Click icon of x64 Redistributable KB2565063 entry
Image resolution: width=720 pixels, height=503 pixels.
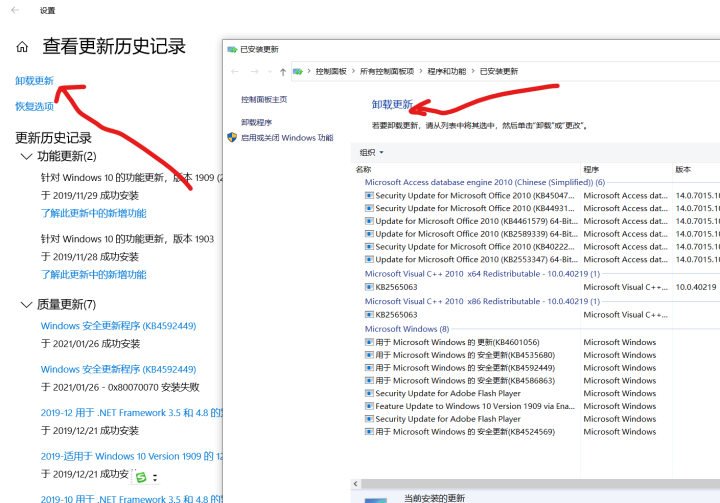click(x=369, y=287)
